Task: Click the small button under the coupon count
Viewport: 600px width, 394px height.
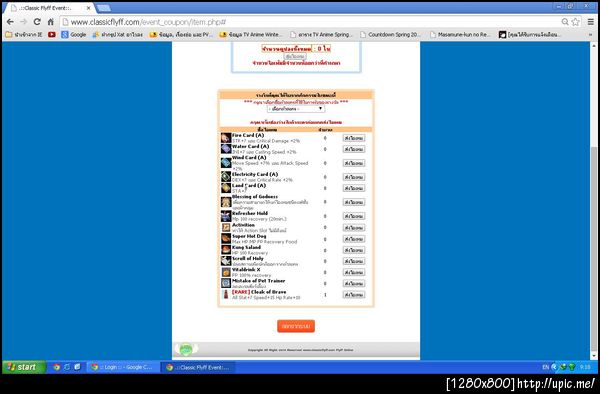Action: 295,56
